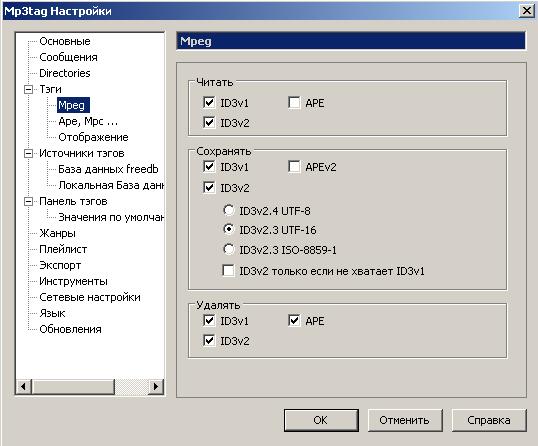Select Панель тэгов tree item
The width and height of the screenshot is (538, 446).
(x=73, y=201)
